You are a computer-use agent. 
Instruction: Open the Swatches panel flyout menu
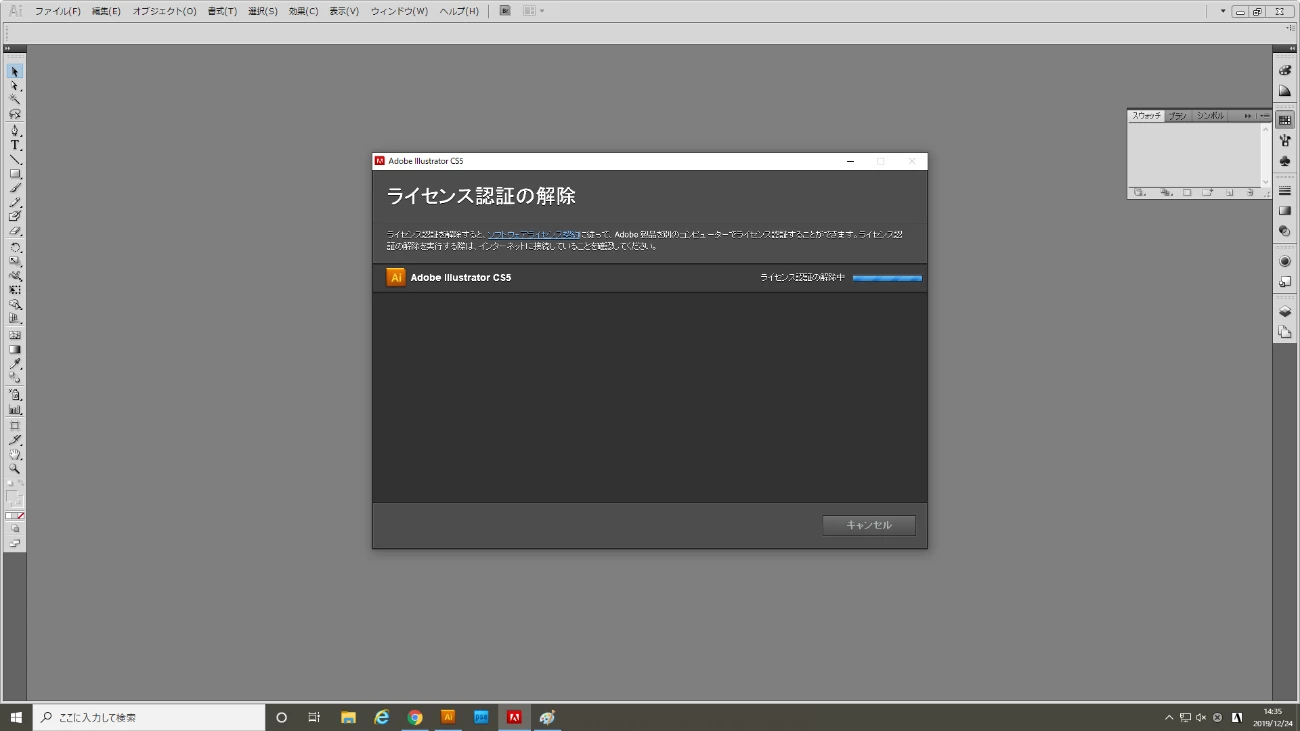[x=1265, y=116]
